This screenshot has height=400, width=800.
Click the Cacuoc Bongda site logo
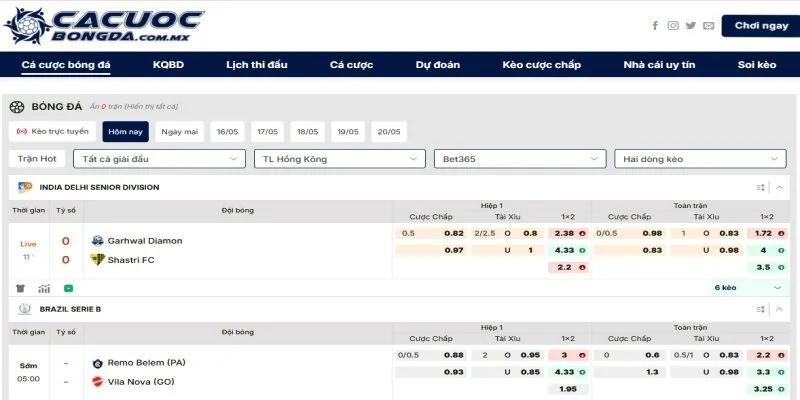point(104,26)
